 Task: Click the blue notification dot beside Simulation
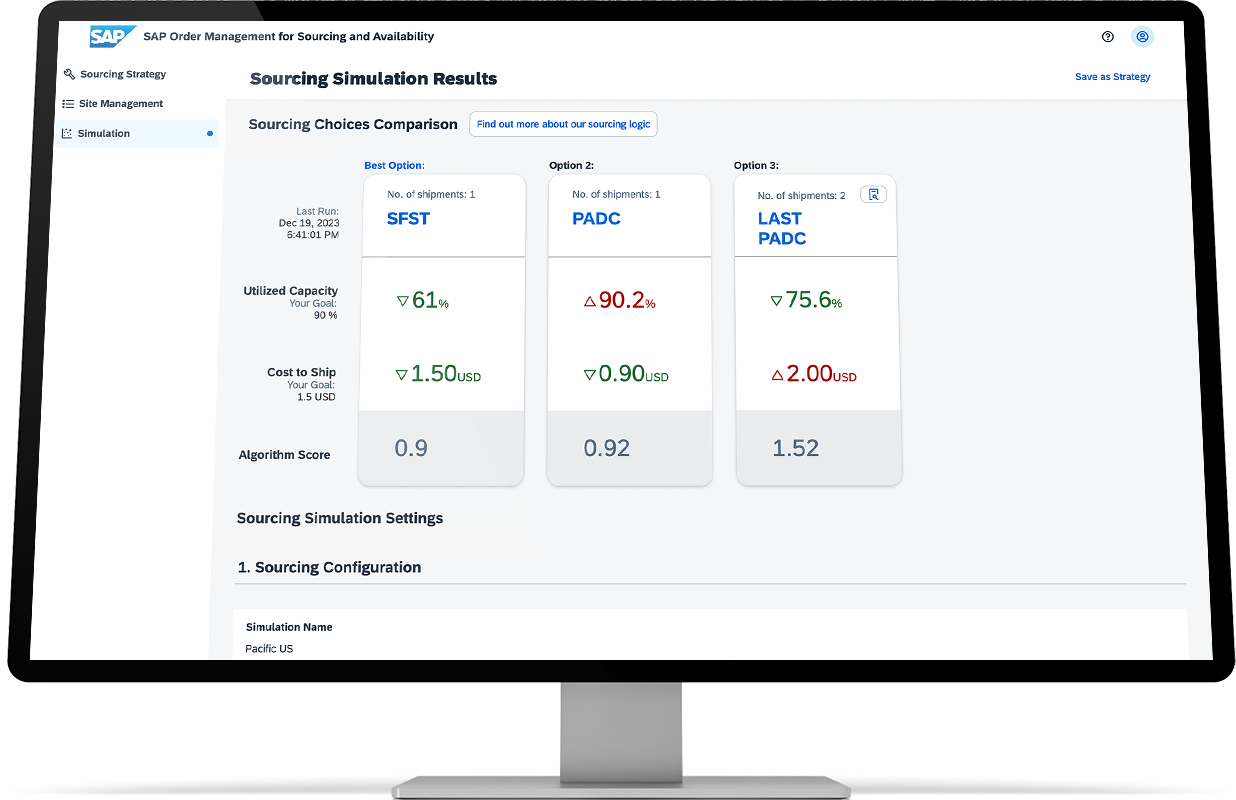tap(209, 132)
